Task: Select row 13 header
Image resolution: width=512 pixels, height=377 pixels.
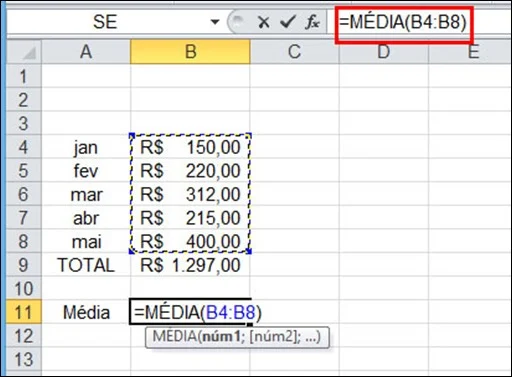Action: (23, 360)
